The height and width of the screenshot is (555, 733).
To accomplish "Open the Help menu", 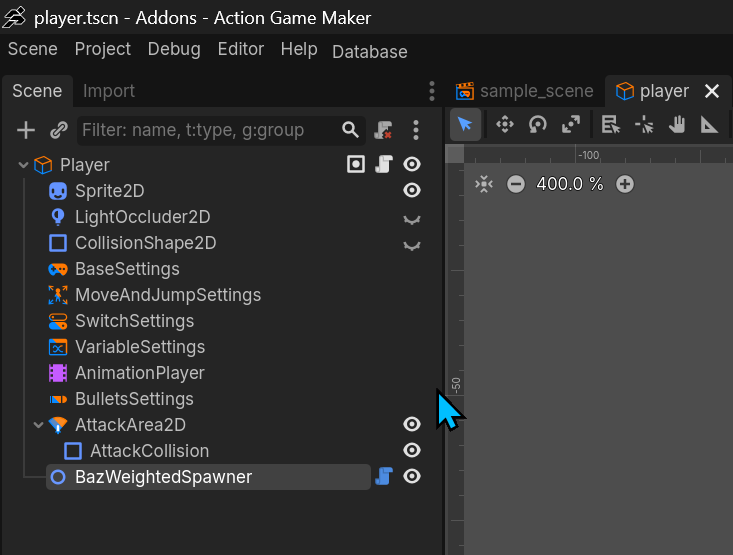I will tap(299, 49).
